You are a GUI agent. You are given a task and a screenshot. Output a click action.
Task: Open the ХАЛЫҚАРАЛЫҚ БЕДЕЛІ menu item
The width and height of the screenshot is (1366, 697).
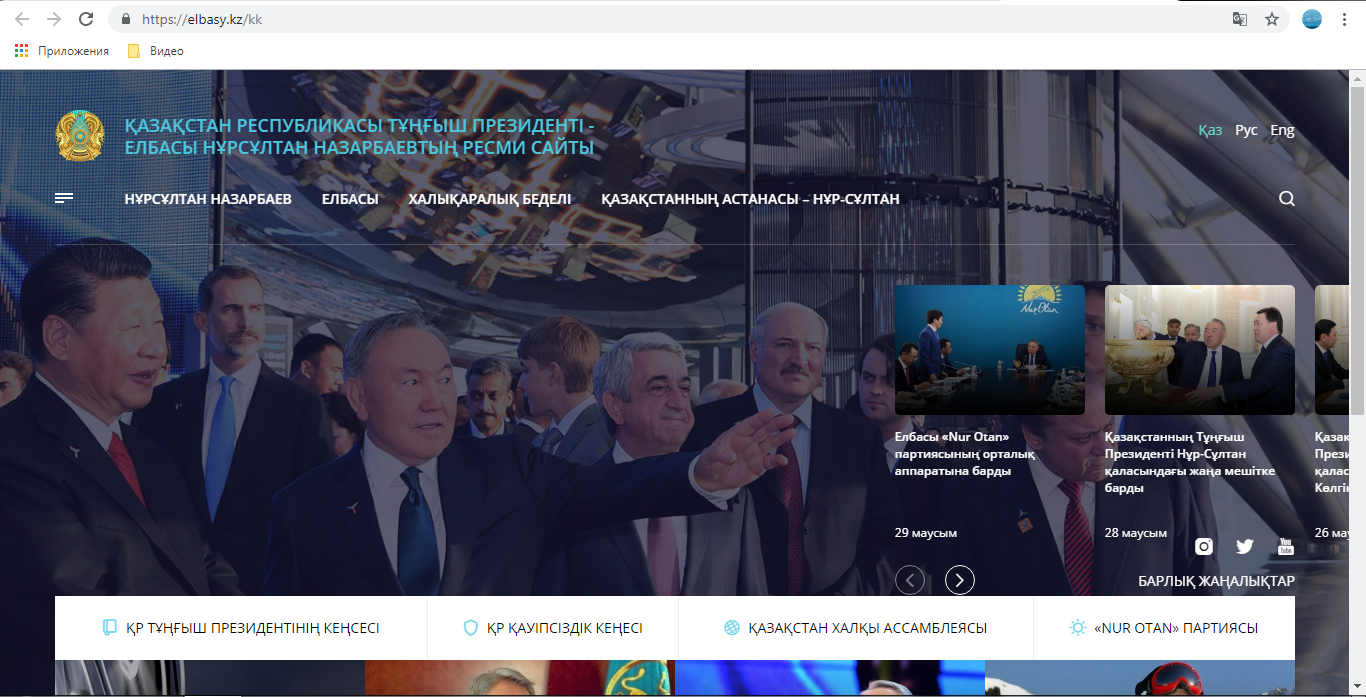coord(490,199)
